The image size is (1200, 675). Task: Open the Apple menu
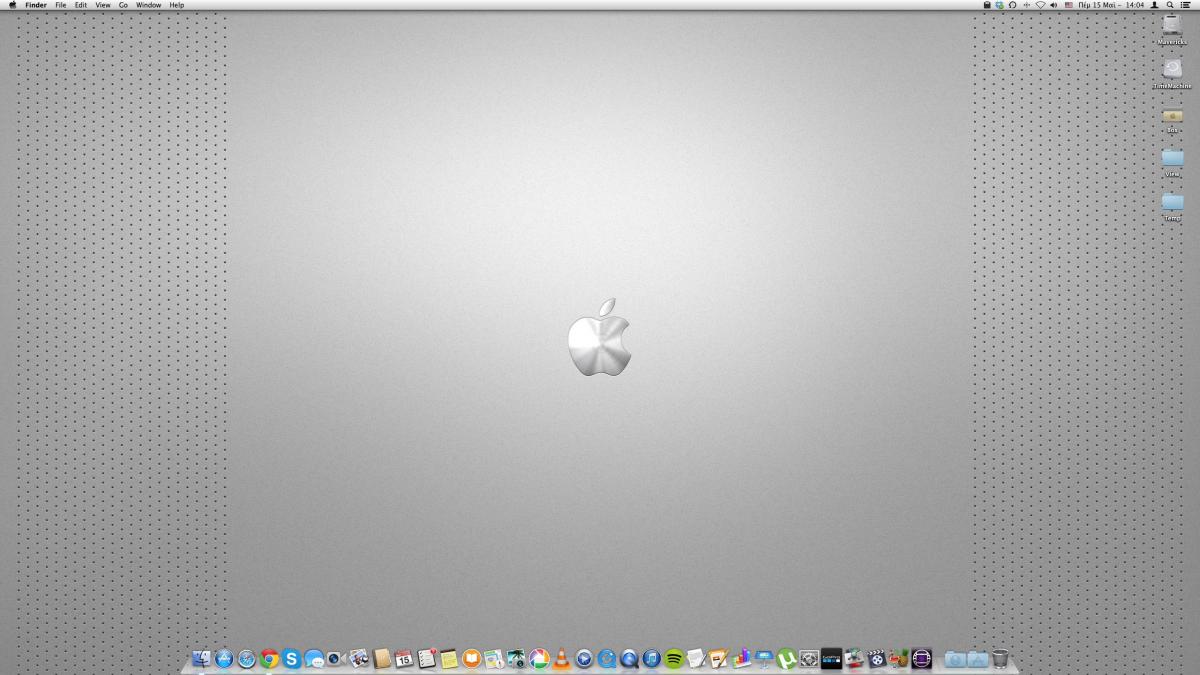12,5
